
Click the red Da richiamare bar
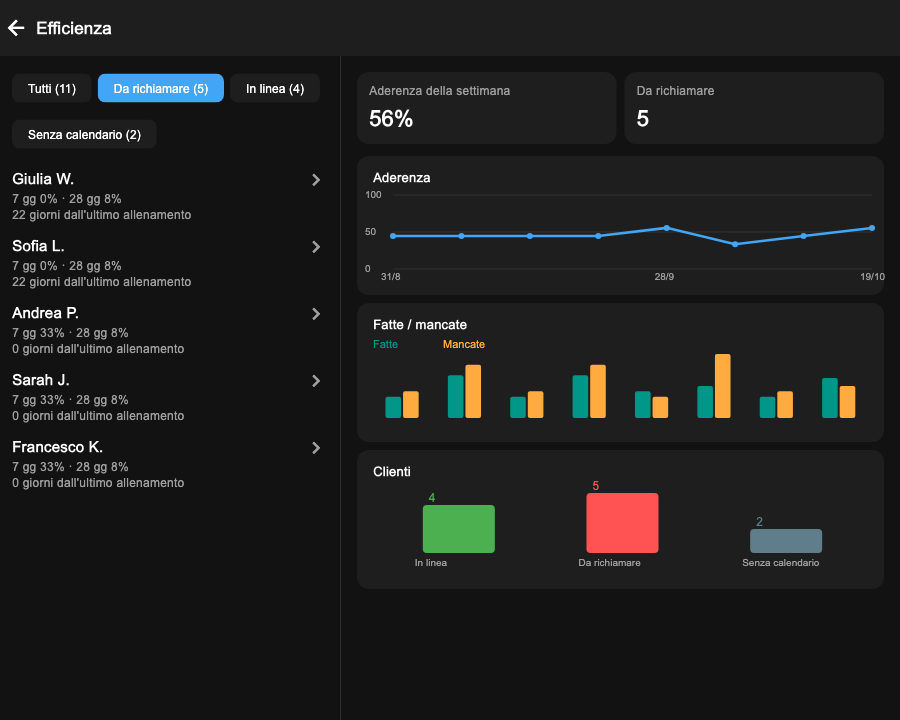(x=622, y=523)
